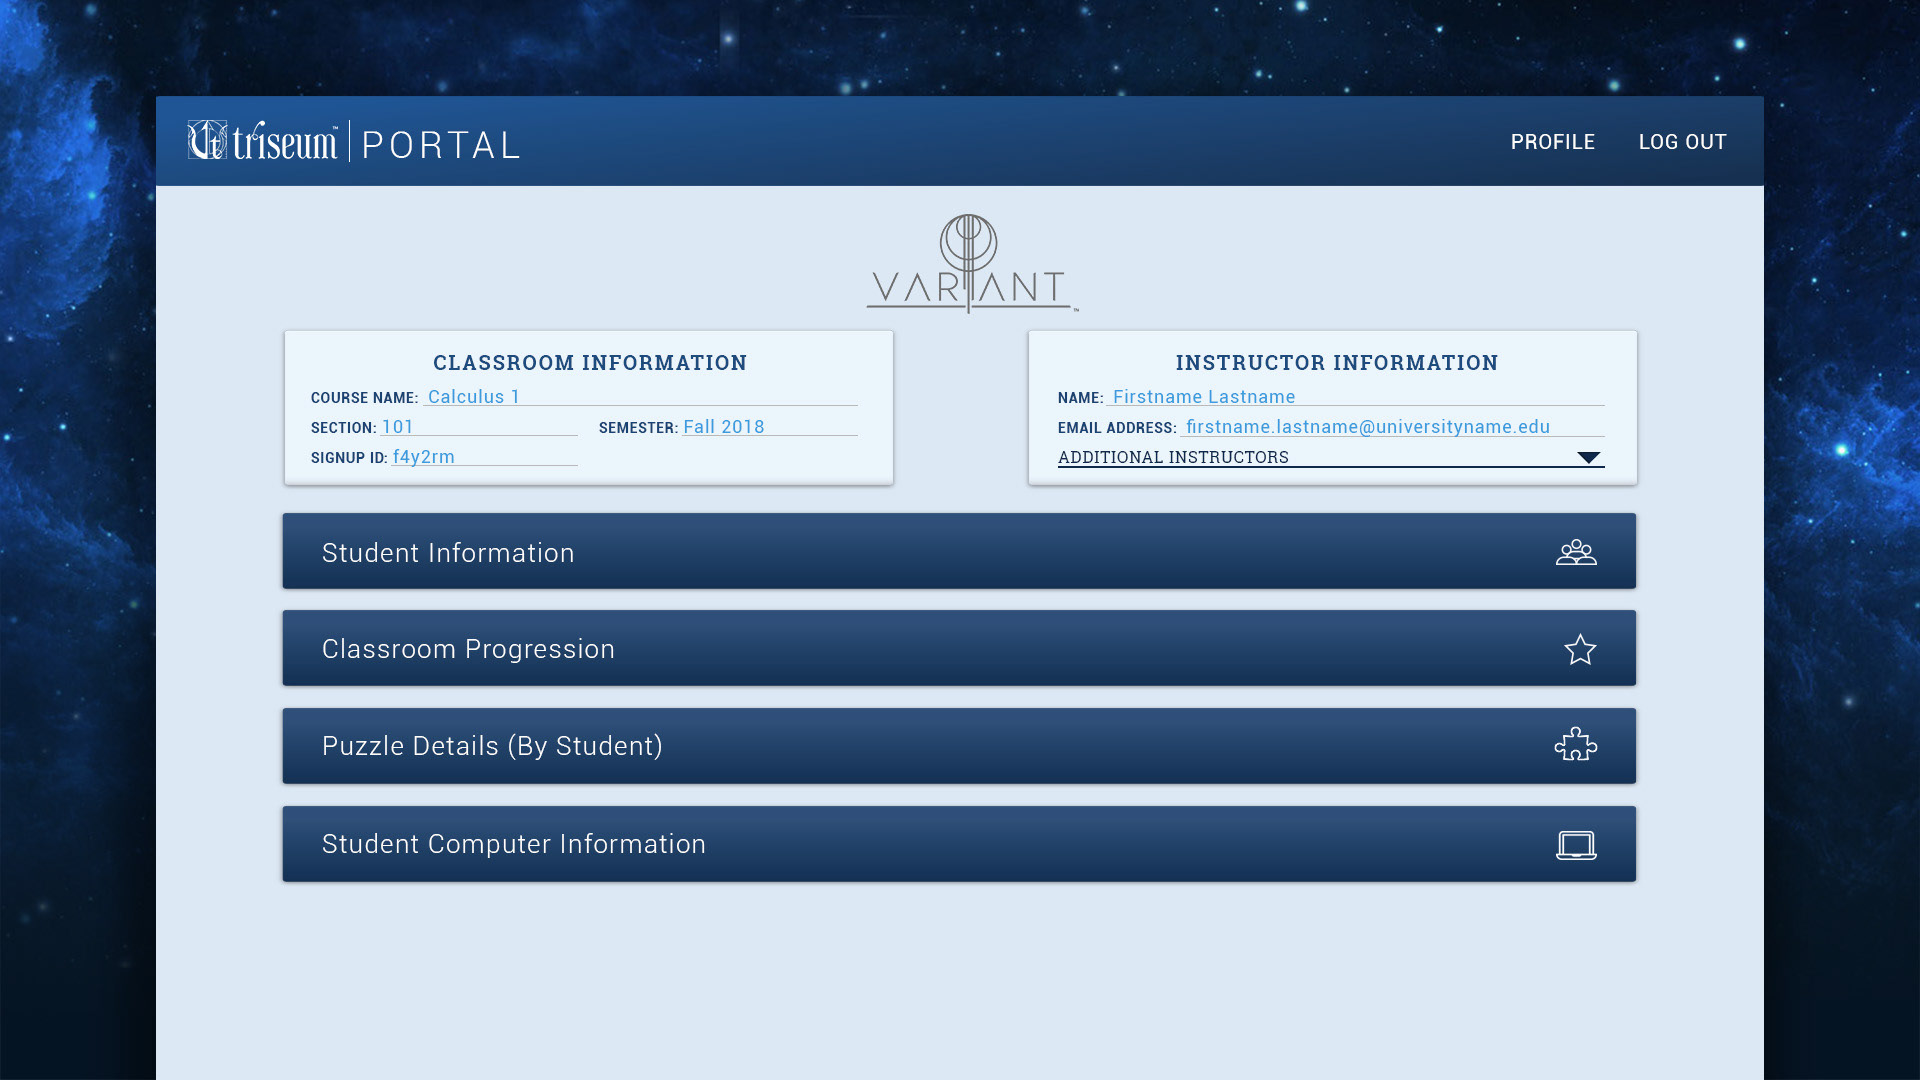The image size is (1920, 1080).
Task: Log out of the portal
Action: [1682, 142]
